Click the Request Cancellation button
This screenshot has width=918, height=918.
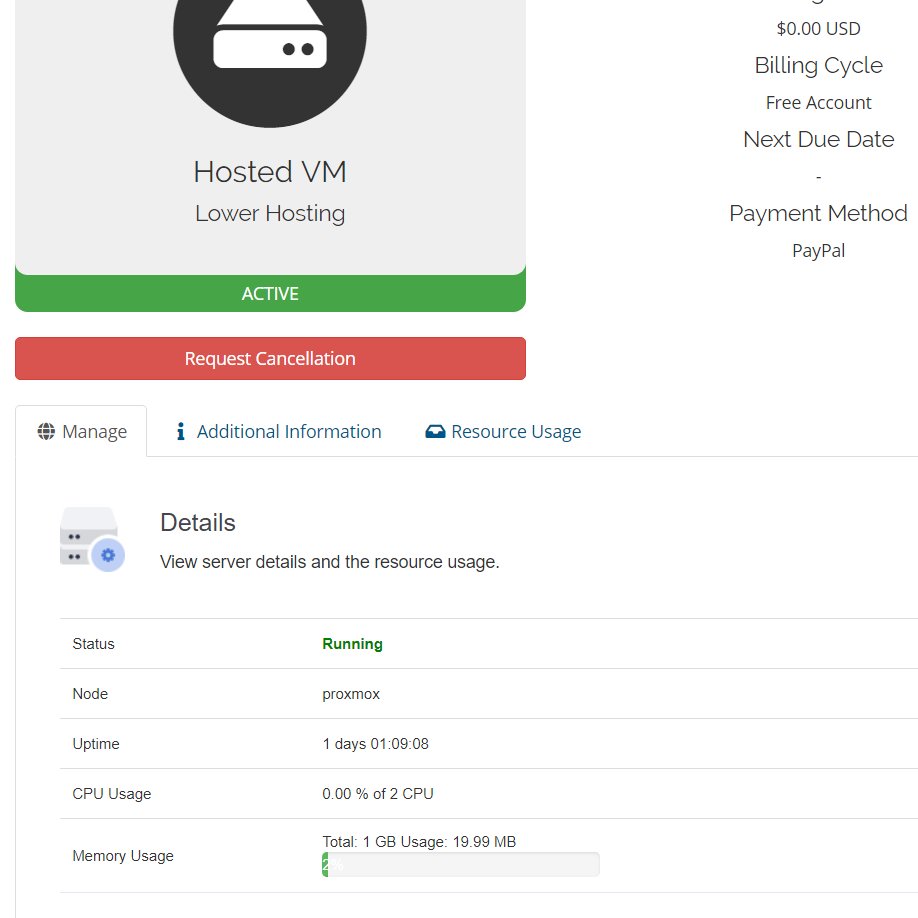tap(270, 358)
